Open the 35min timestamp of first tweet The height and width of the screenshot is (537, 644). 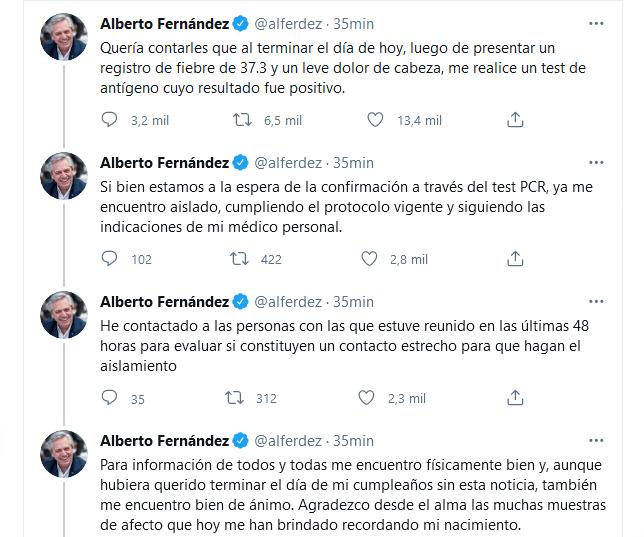pos(354,23)
